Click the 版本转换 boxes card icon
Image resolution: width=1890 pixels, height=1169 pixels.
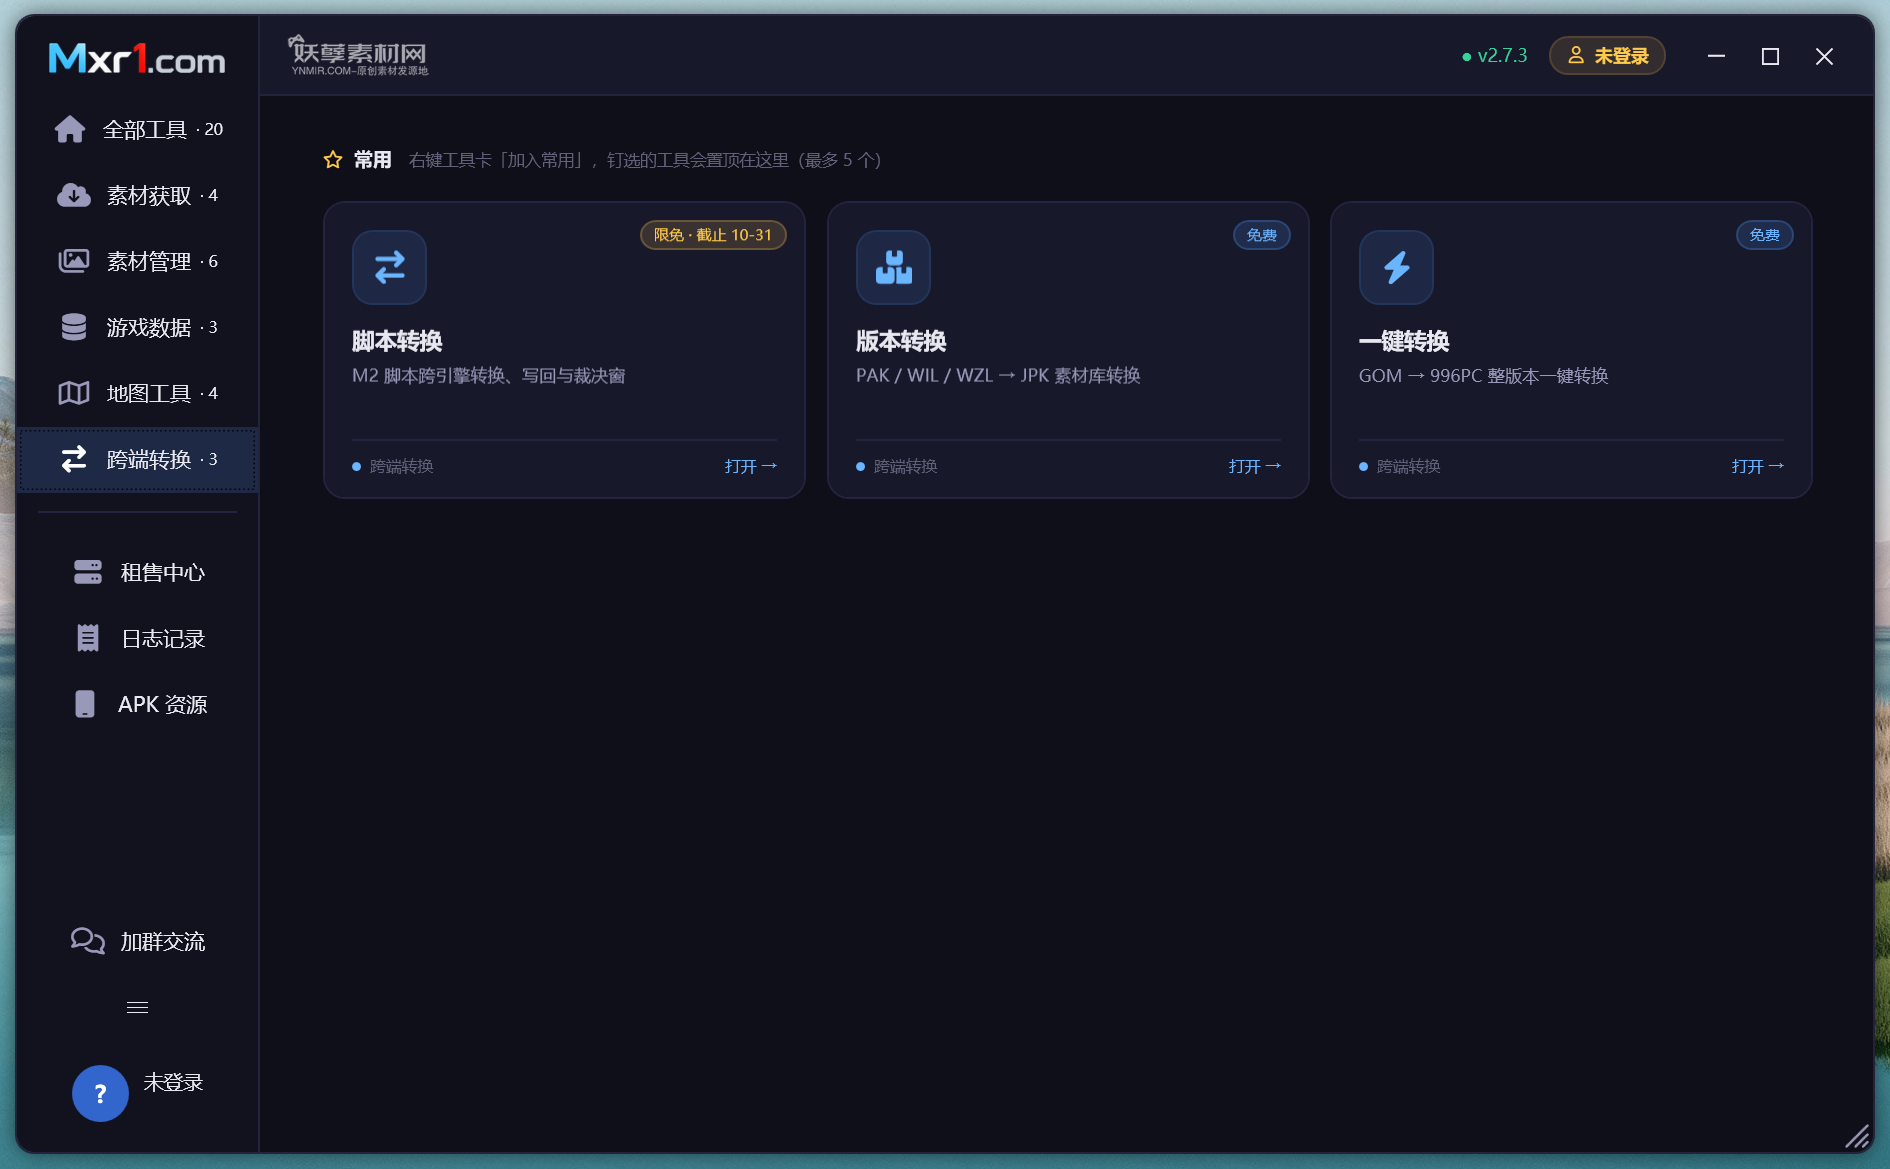(893, 267)
